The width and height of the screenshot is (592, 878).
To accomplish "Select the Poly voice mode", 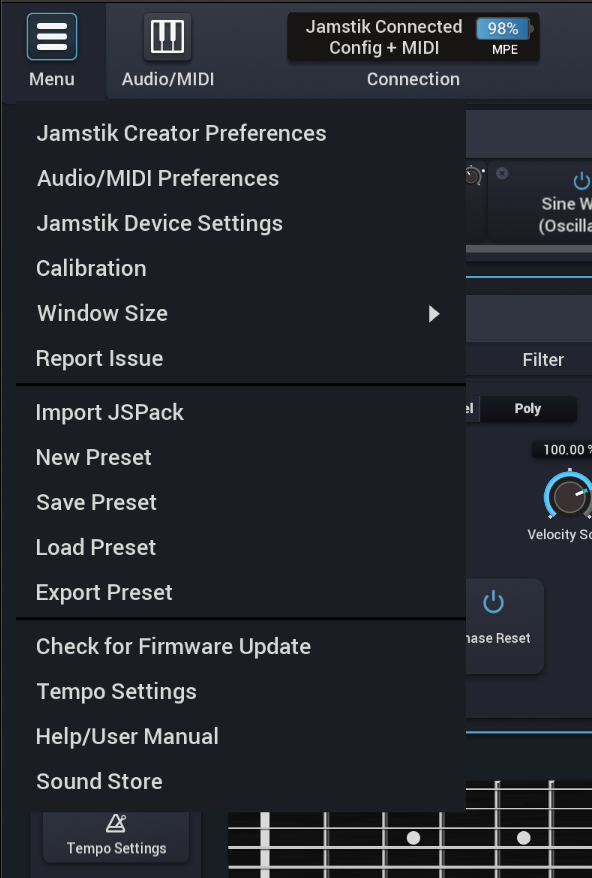I will click(528, 408).
